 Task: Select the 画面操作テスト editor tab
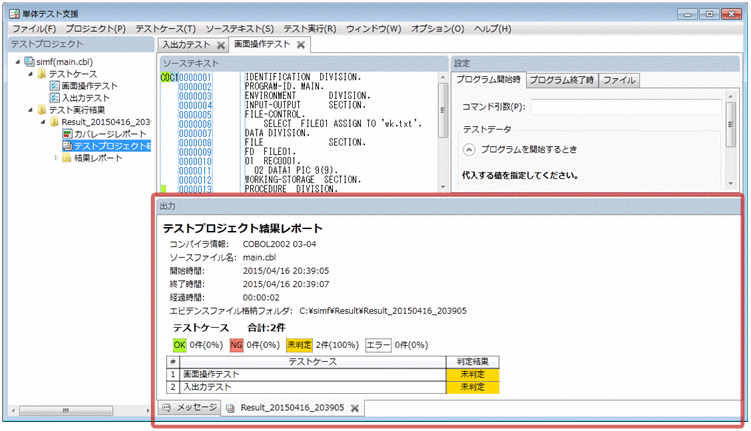pos(262,45)
